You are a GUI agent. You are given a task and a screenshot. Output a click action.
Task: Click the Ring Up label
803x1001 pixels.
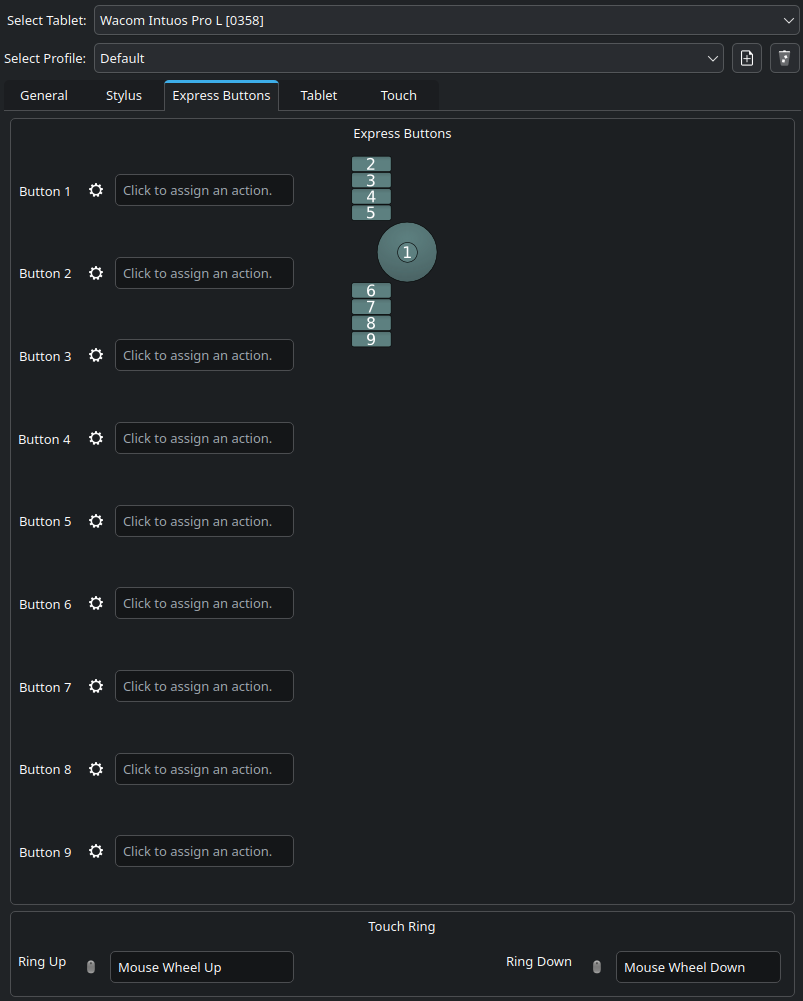click(x=42, y=962)
